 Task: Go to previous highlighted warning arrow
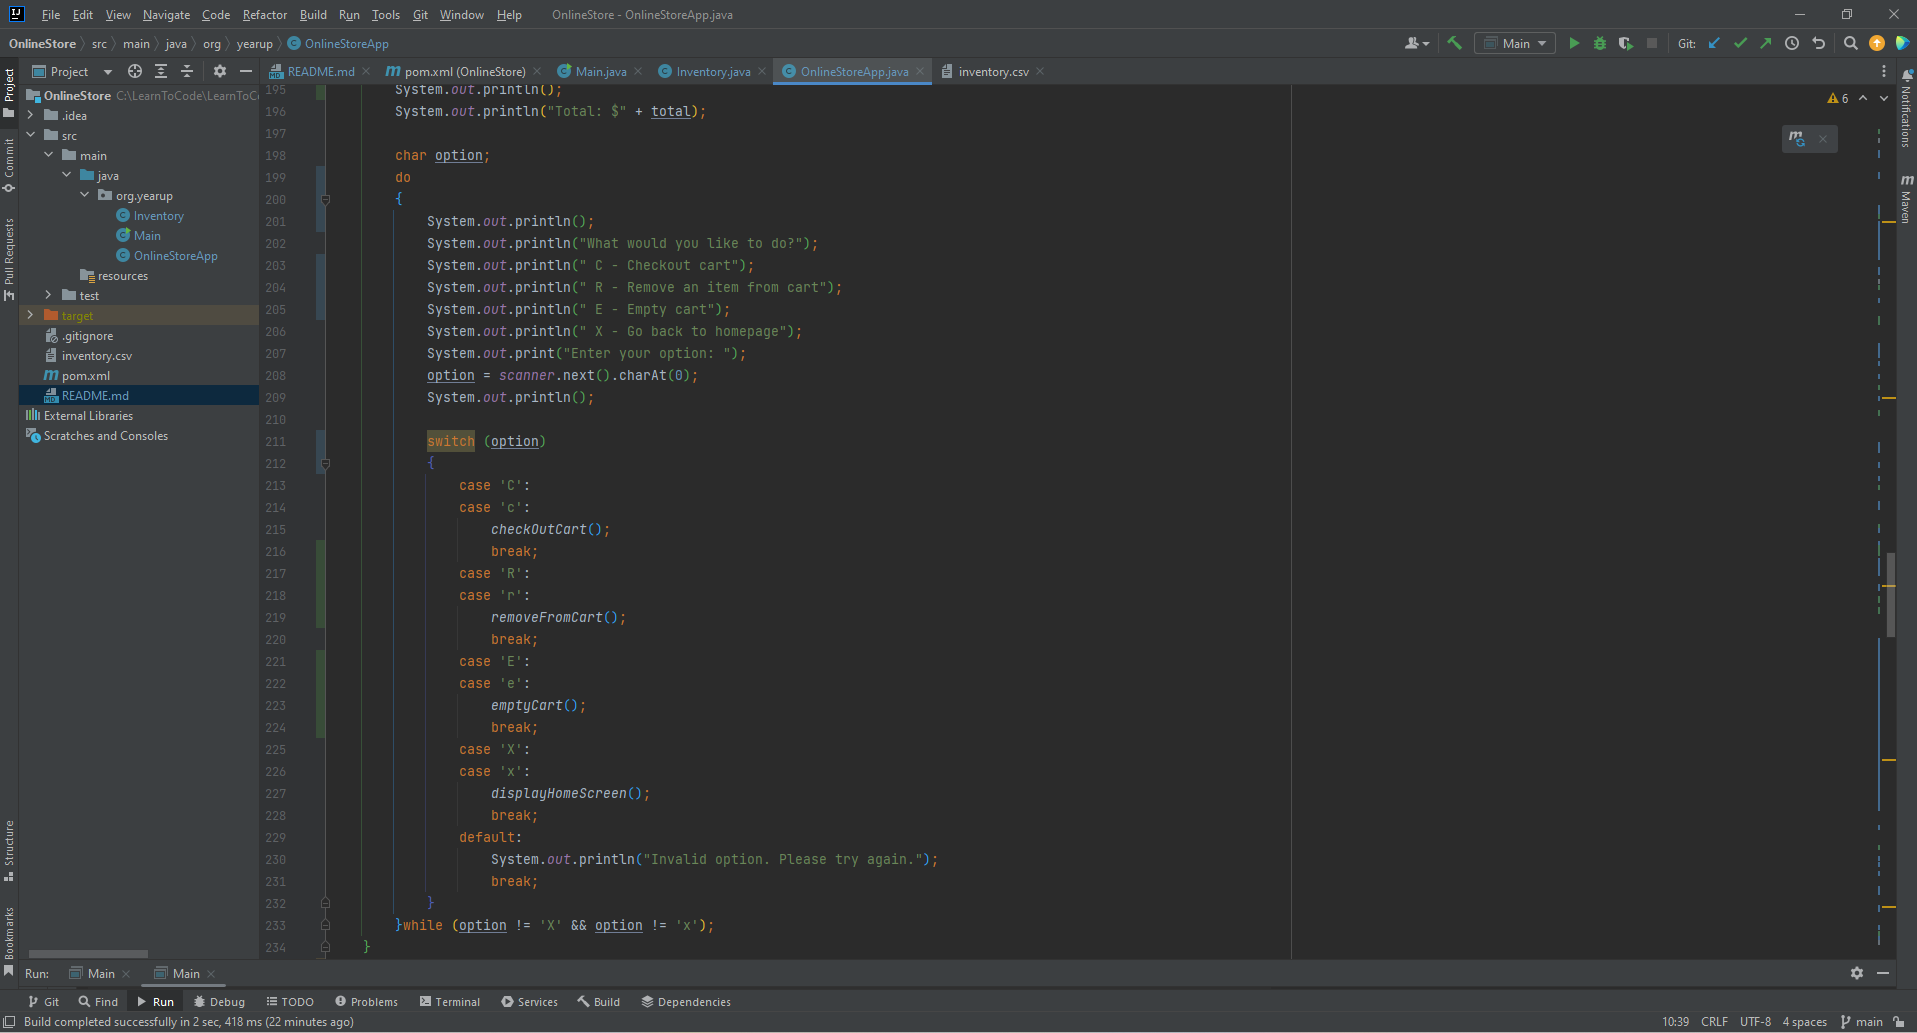1863,98
